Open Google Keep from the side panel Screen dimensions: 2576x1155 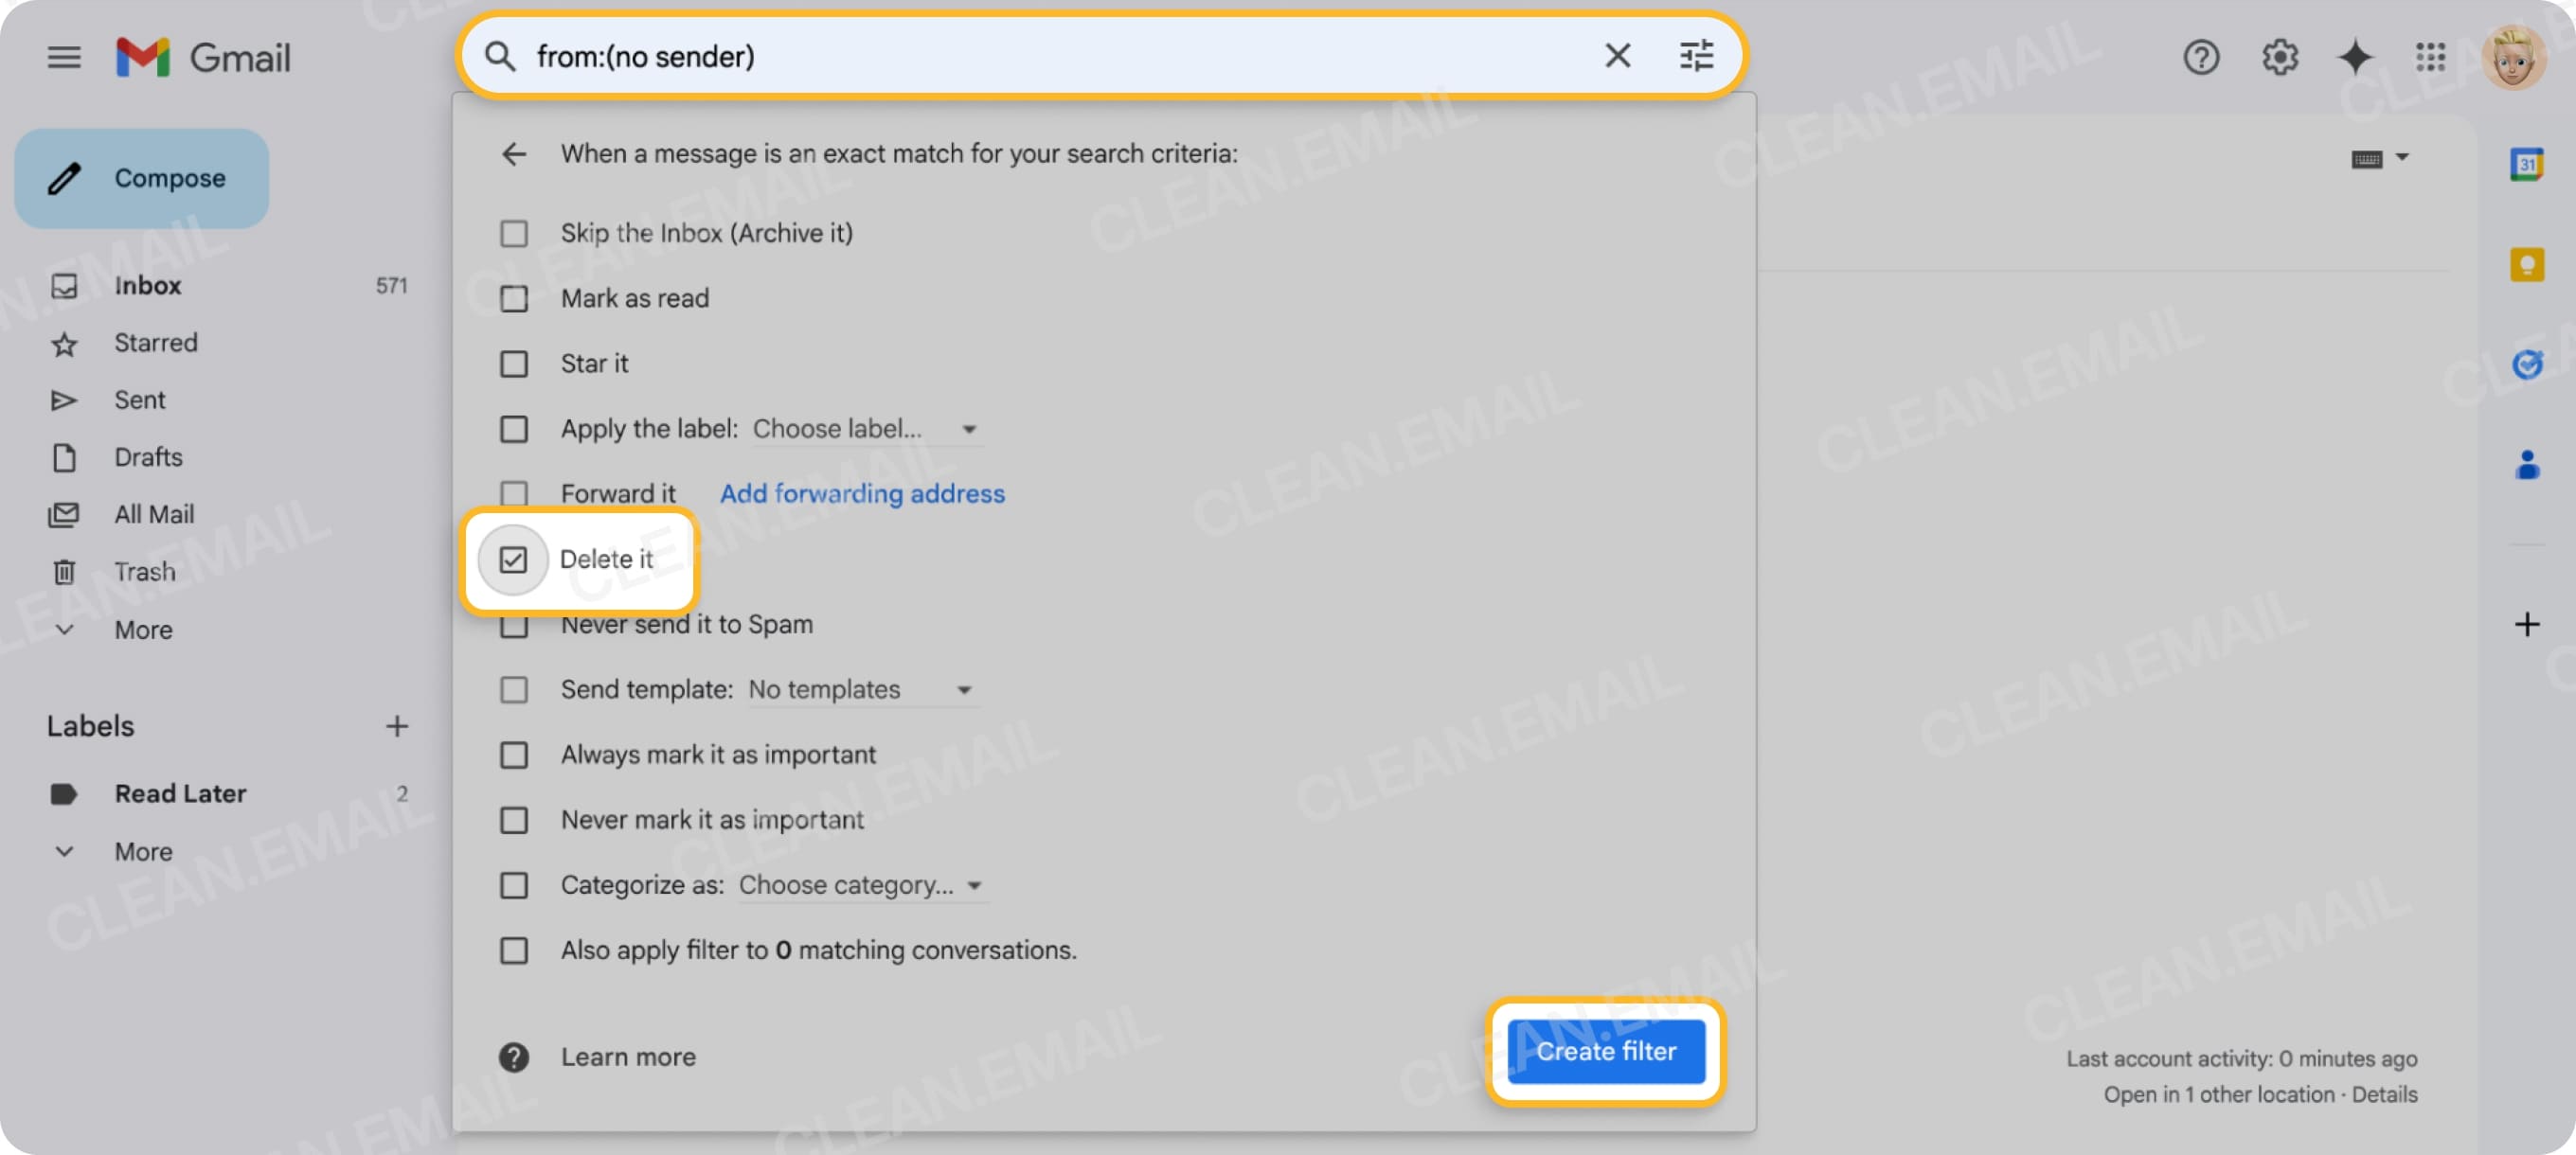2528,263
